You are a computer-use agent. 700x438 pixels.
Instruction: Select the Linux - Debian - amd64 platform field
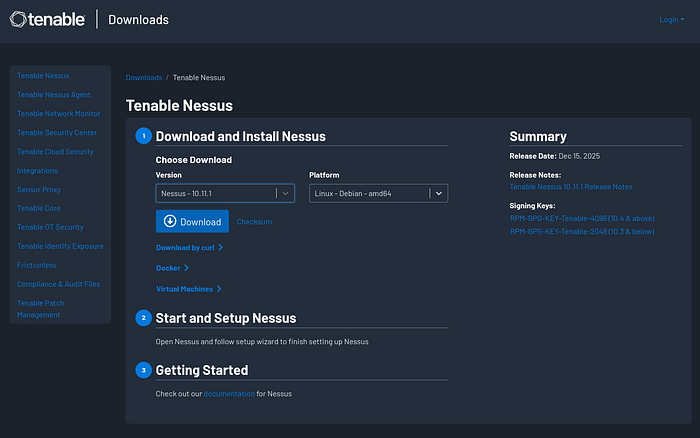click(x=379, y=193)
